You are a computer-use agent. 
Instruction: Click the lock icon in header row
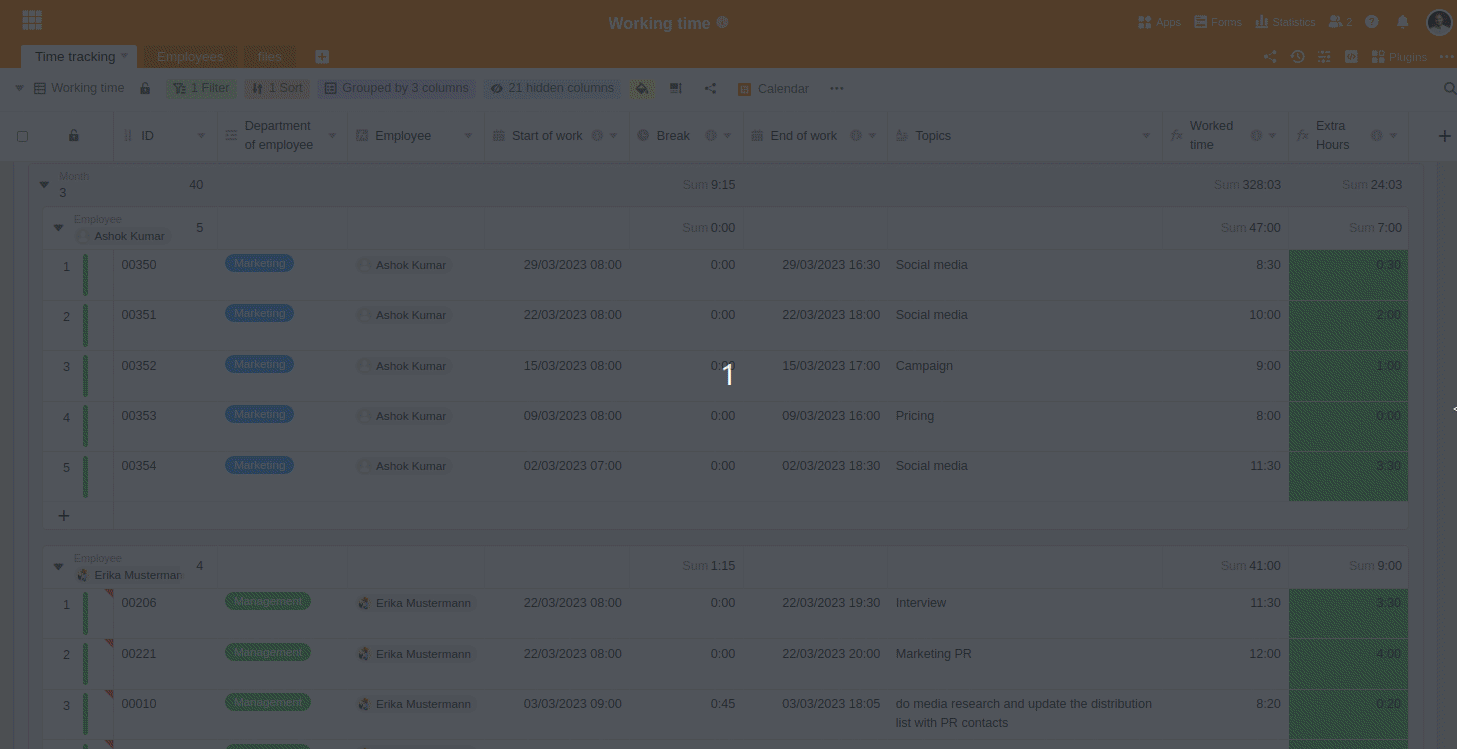[73, 136]
